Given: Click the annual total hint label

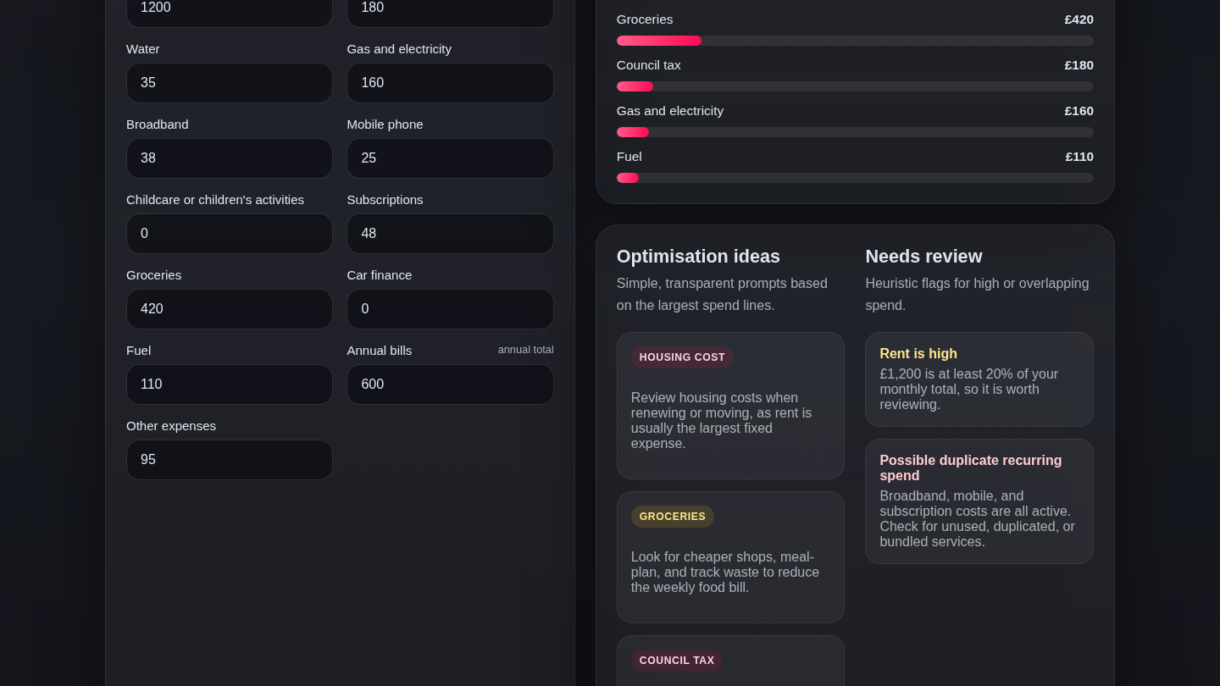Looking at the screenshot, I should 526,350.
